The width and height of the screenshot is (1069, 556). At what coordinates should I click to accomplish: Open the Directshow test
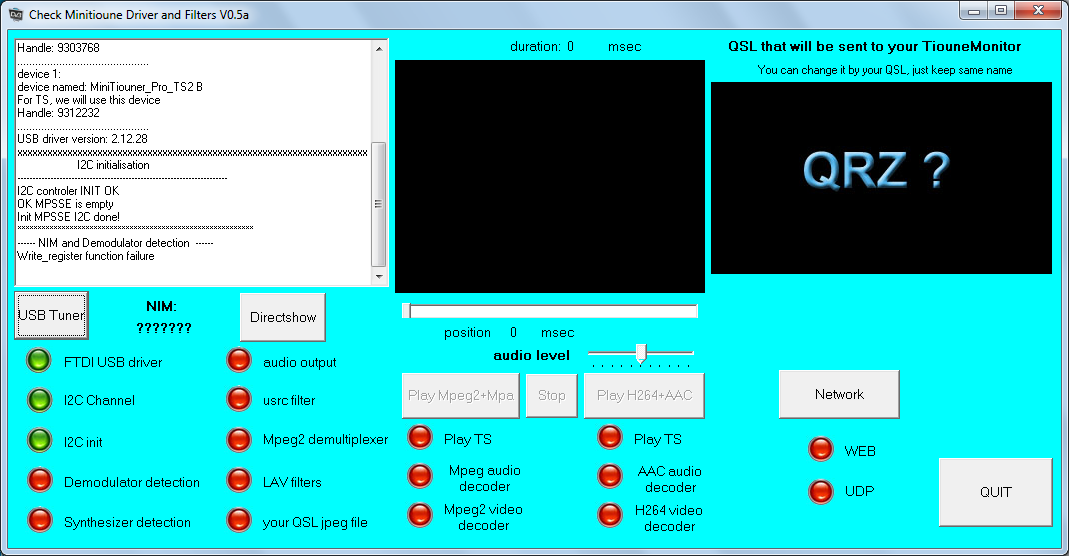tap(283, 317)
